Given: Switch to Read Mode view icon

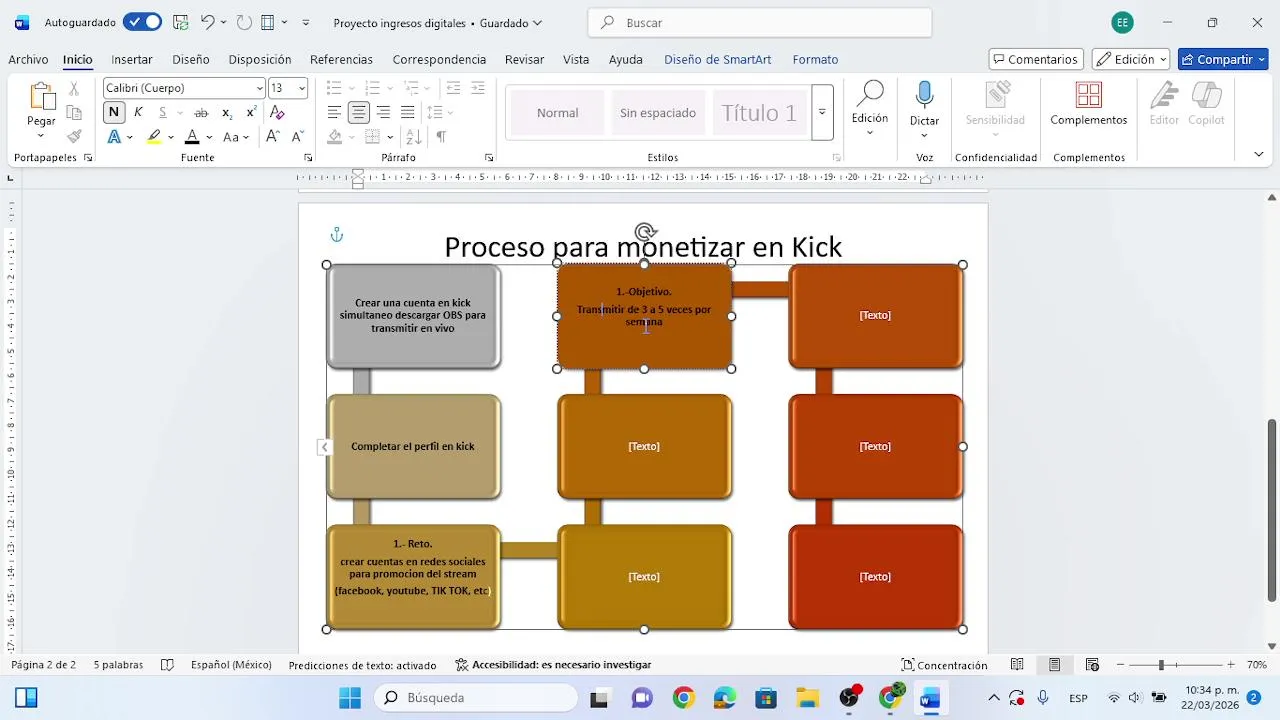Looking at the screenshot, I should click(x=1017, y=665).
